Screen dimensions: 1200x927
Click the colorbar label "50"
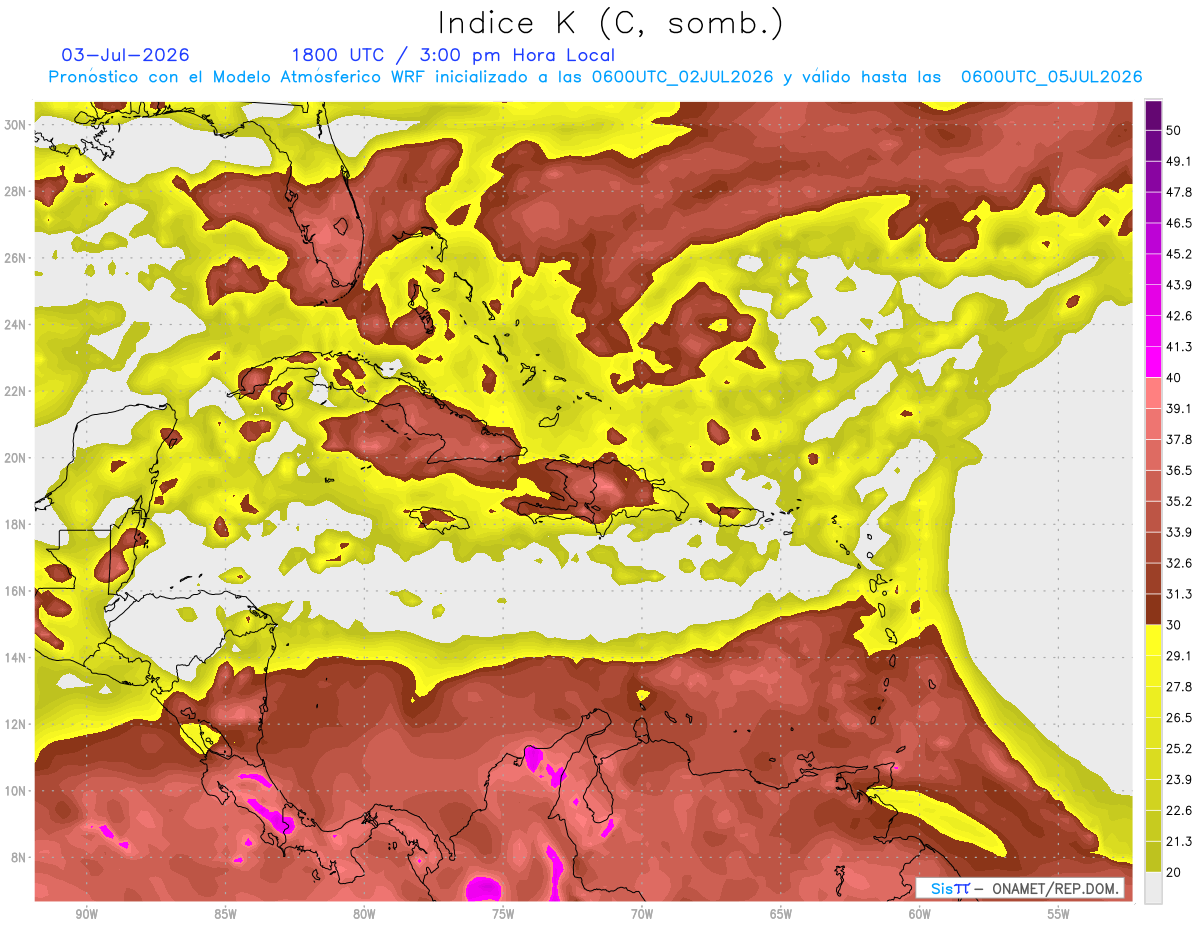(x=1176, y=131)
